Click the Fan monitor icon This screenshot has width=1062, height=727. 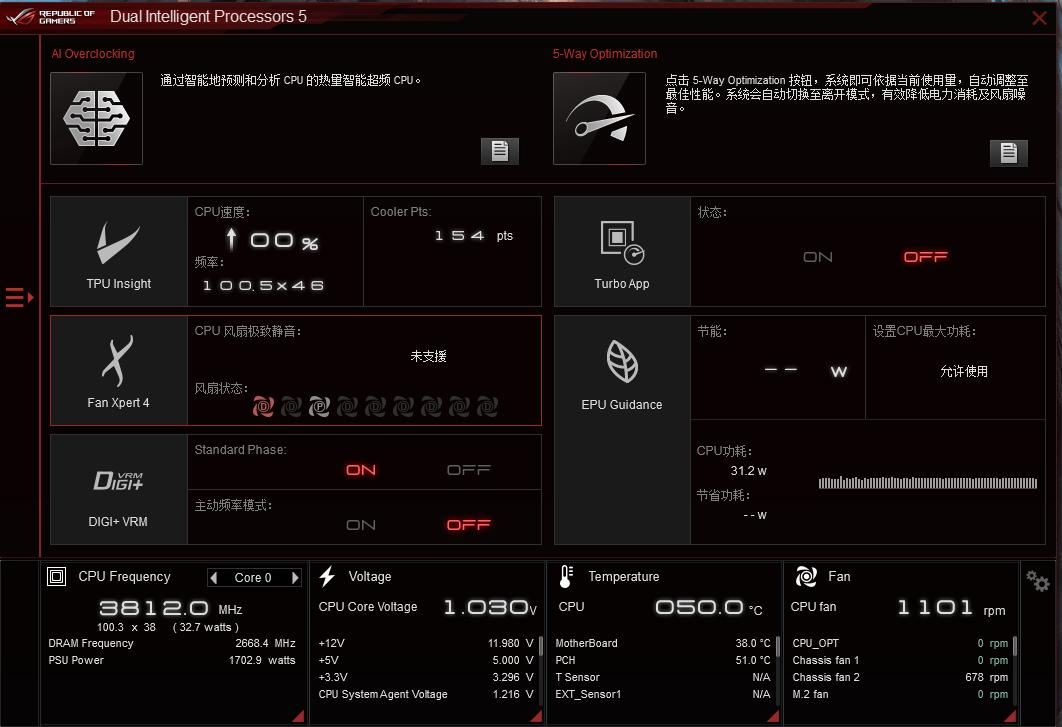point(806,577)
